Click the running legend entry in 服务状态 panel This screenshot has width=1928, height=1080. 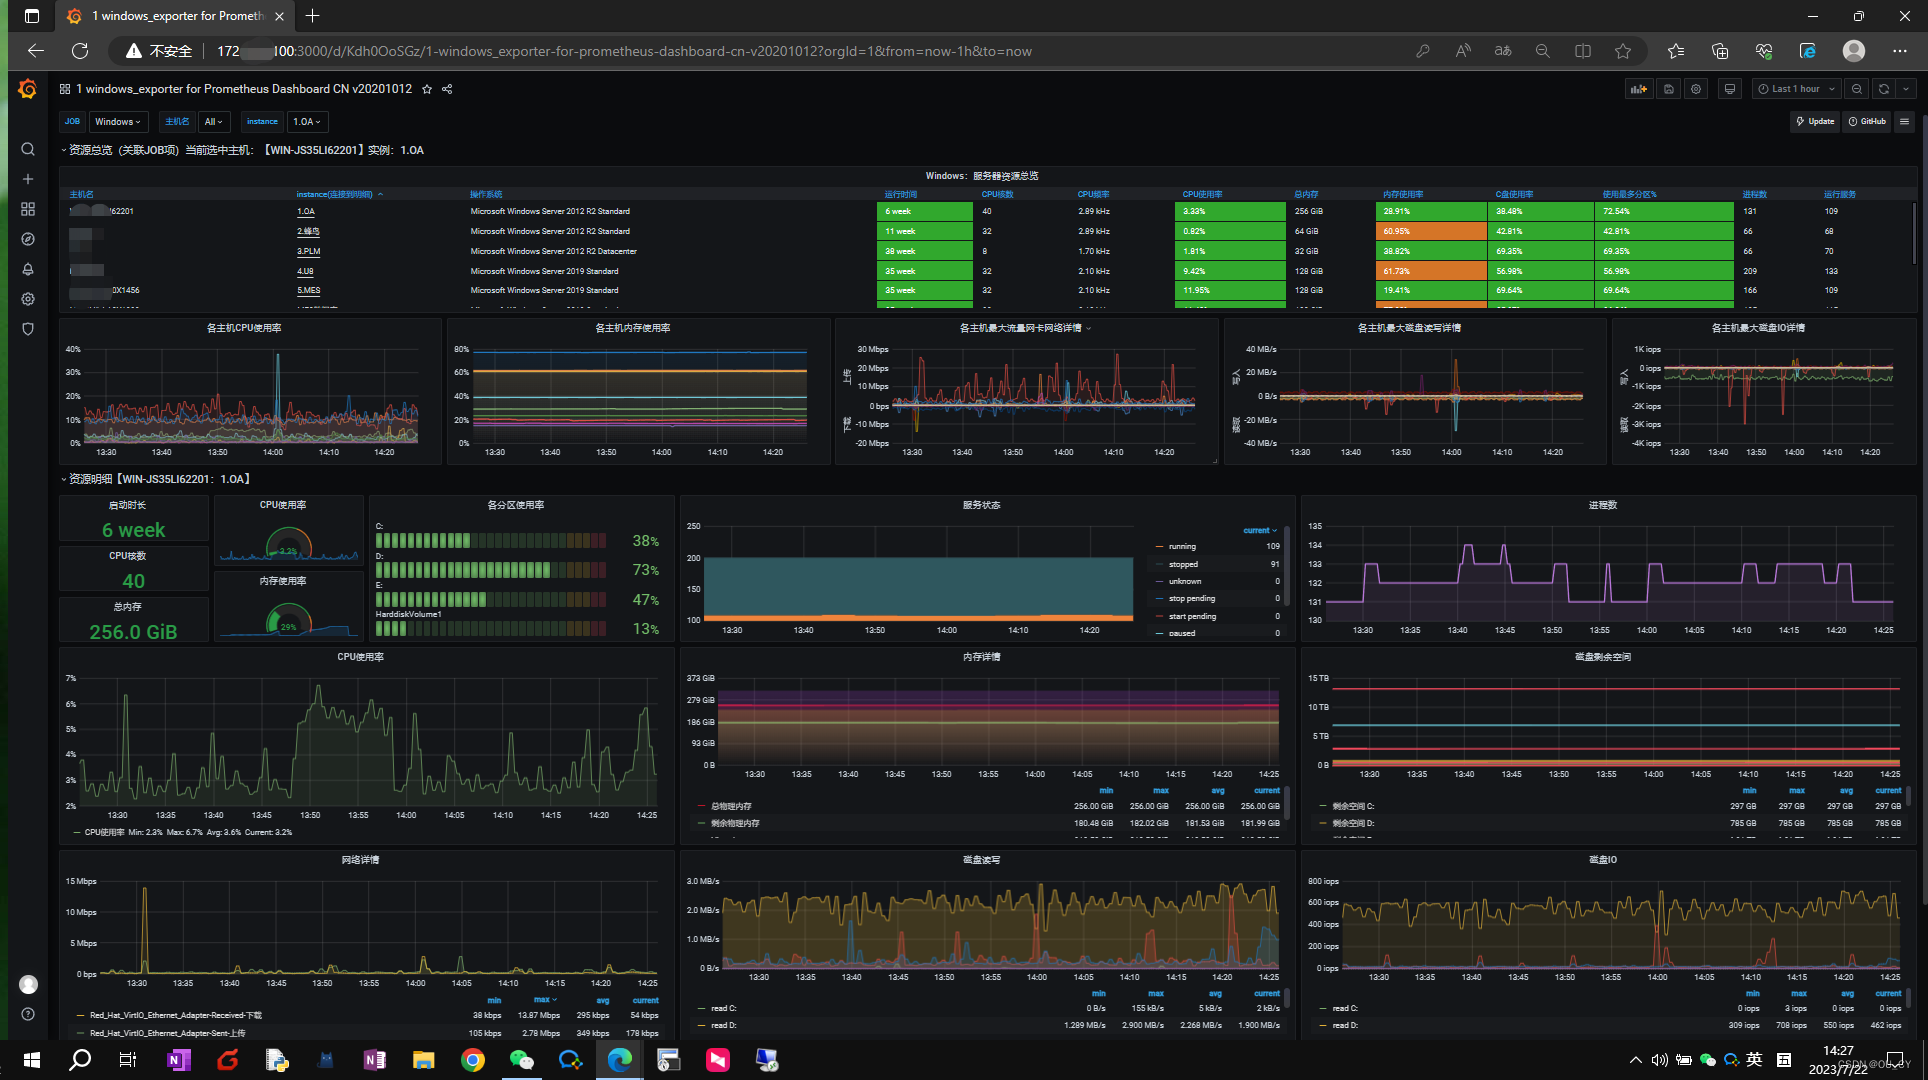(1182, 546)
